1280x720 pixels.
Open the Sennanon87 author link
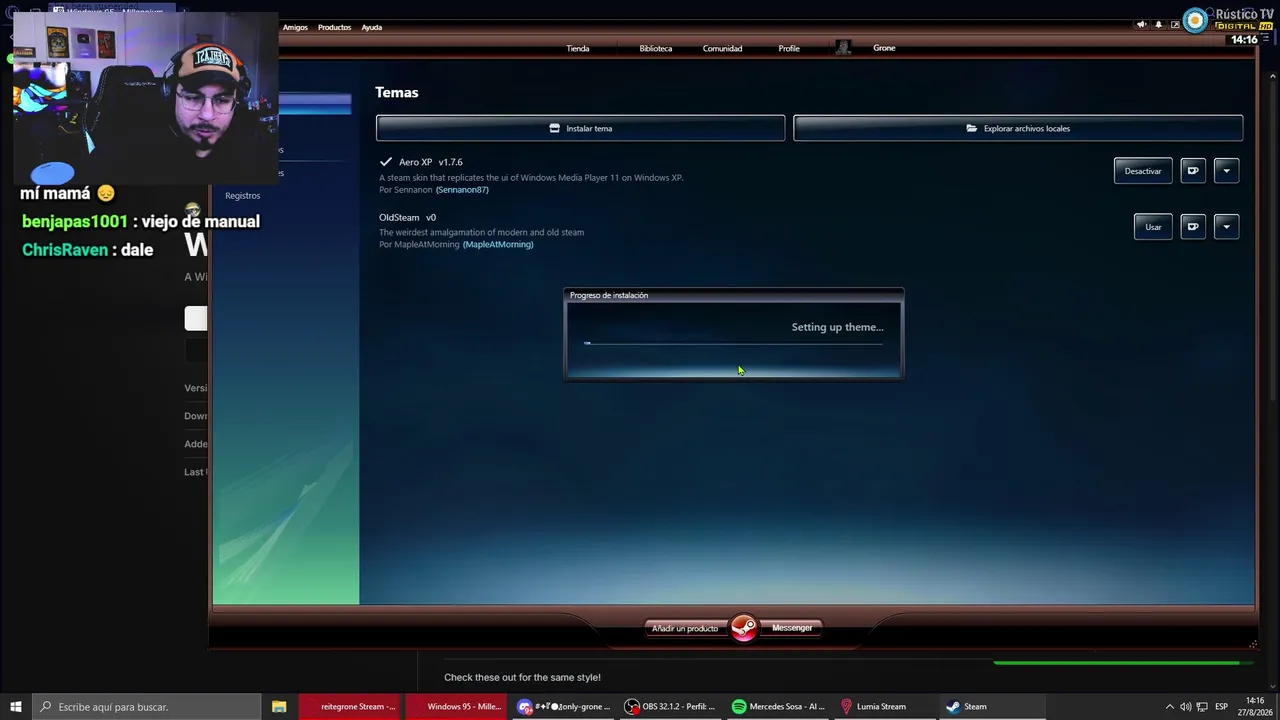[462, 190]
